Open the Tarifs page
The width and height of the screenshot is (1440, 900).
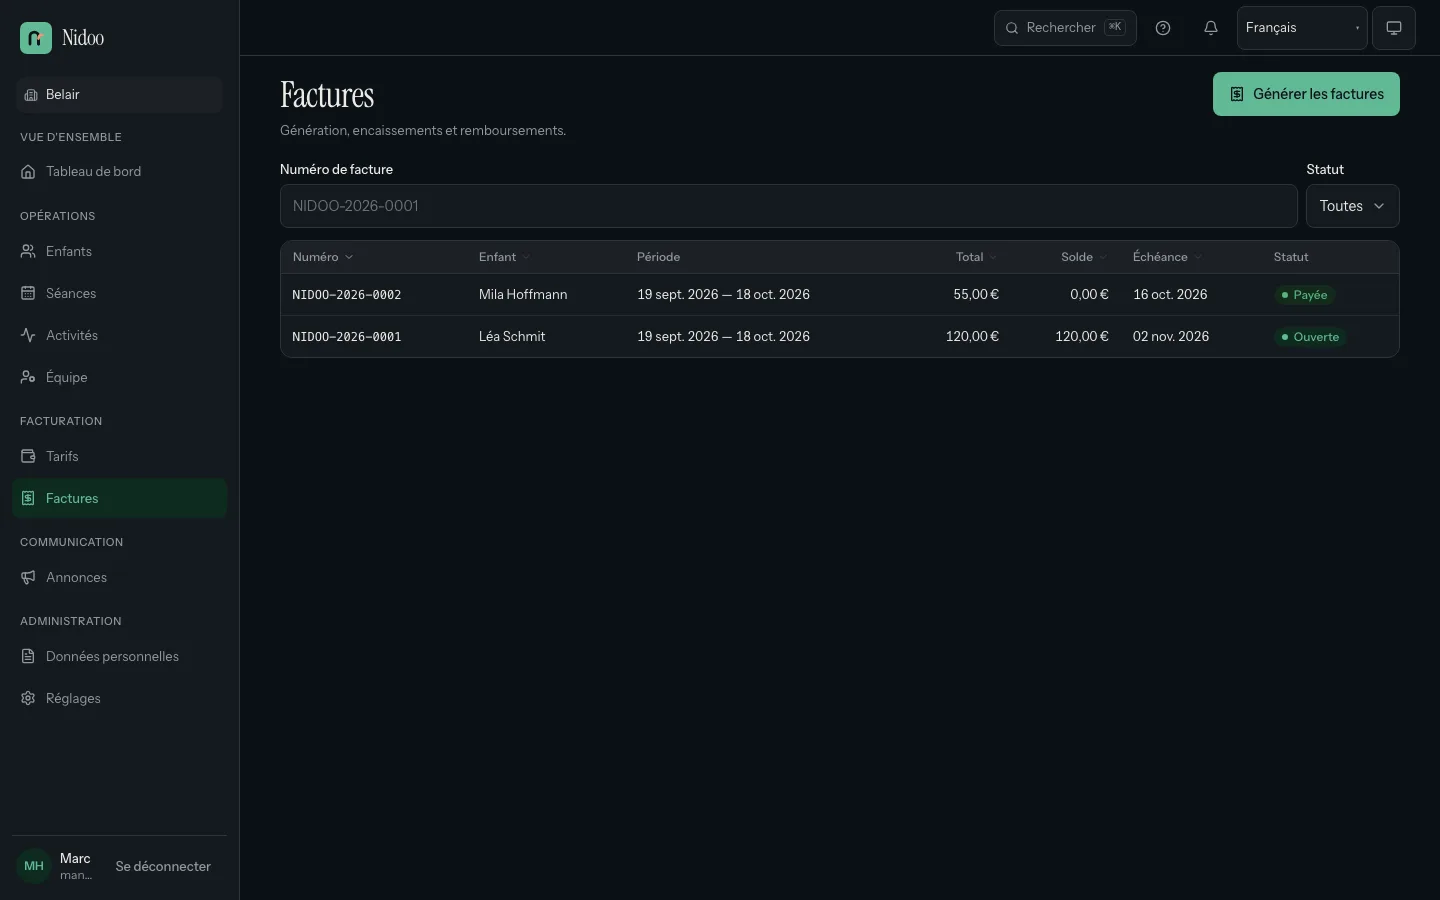(x=120, y=457)
